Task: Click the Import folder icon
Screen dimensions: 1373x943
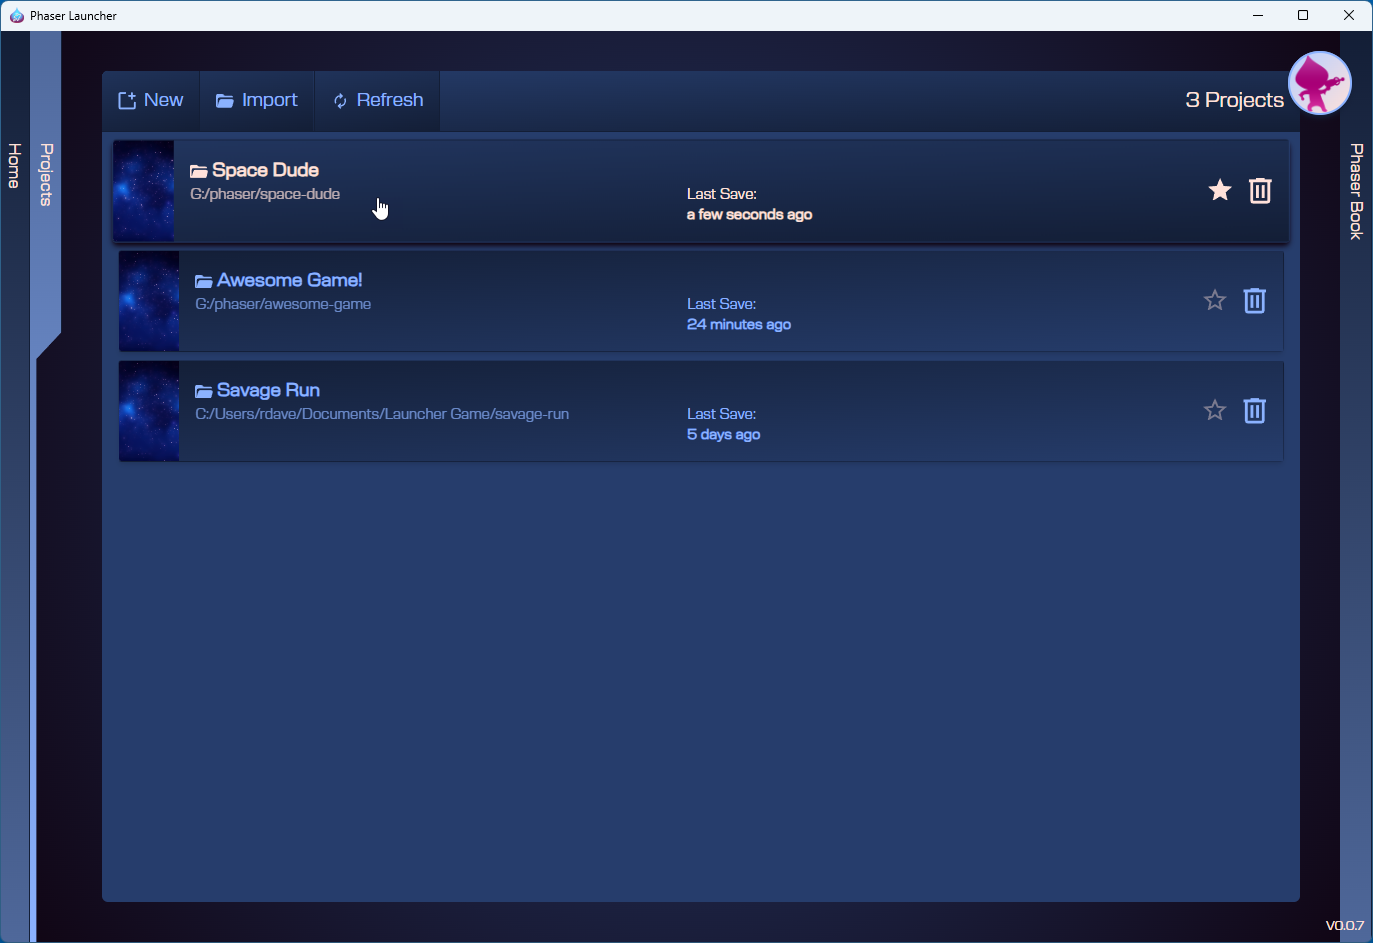Action: coord(223,100)
